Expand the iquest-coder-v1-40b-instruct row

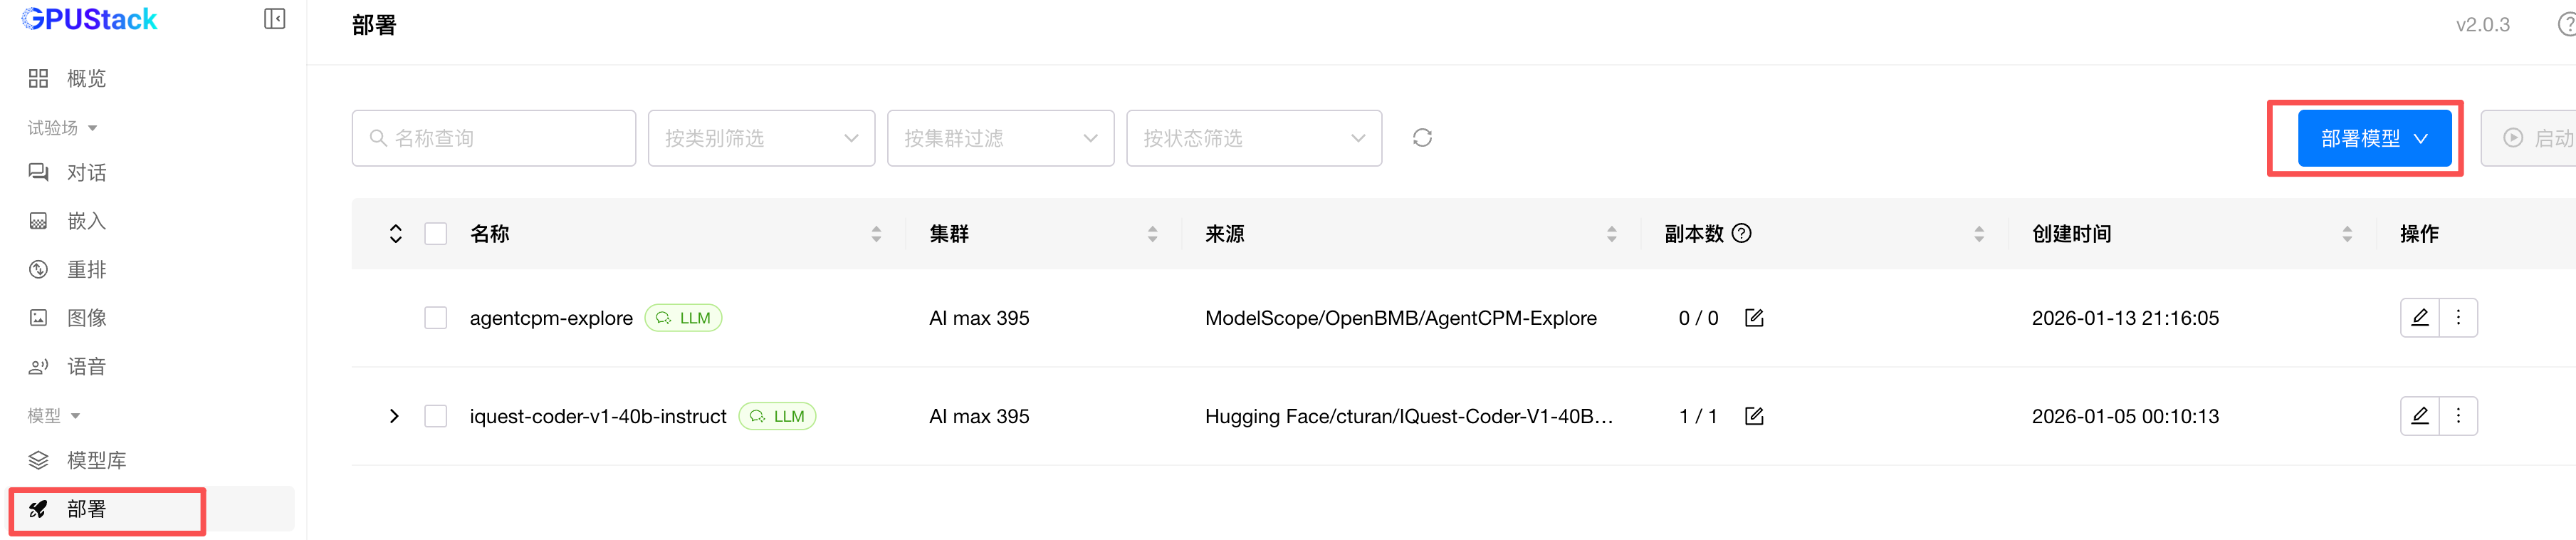[394, 416]
